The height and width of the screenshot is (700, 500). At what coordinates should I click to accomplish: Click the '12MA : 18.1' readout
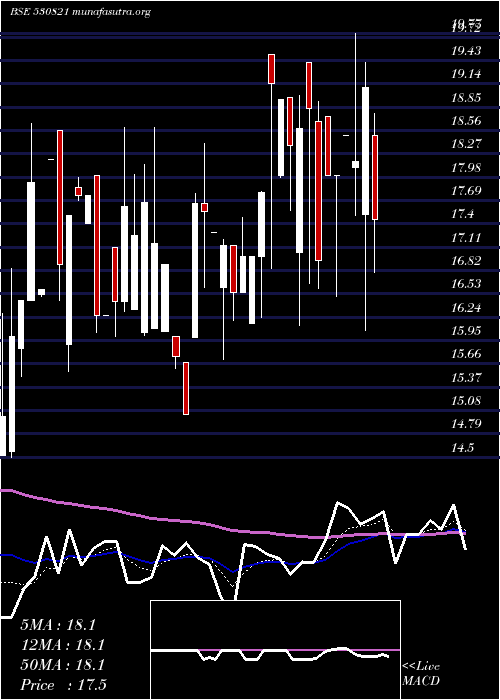62,645
